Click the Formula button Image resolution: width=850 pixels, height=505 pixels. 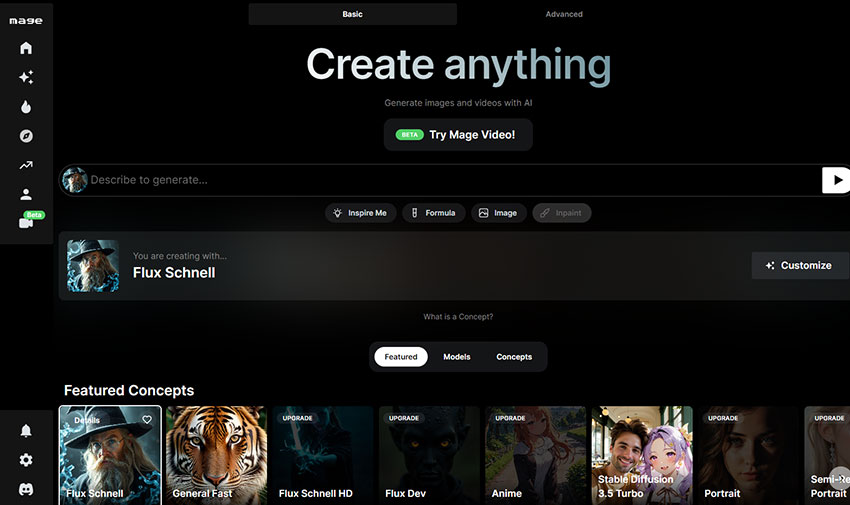[433, 213]
